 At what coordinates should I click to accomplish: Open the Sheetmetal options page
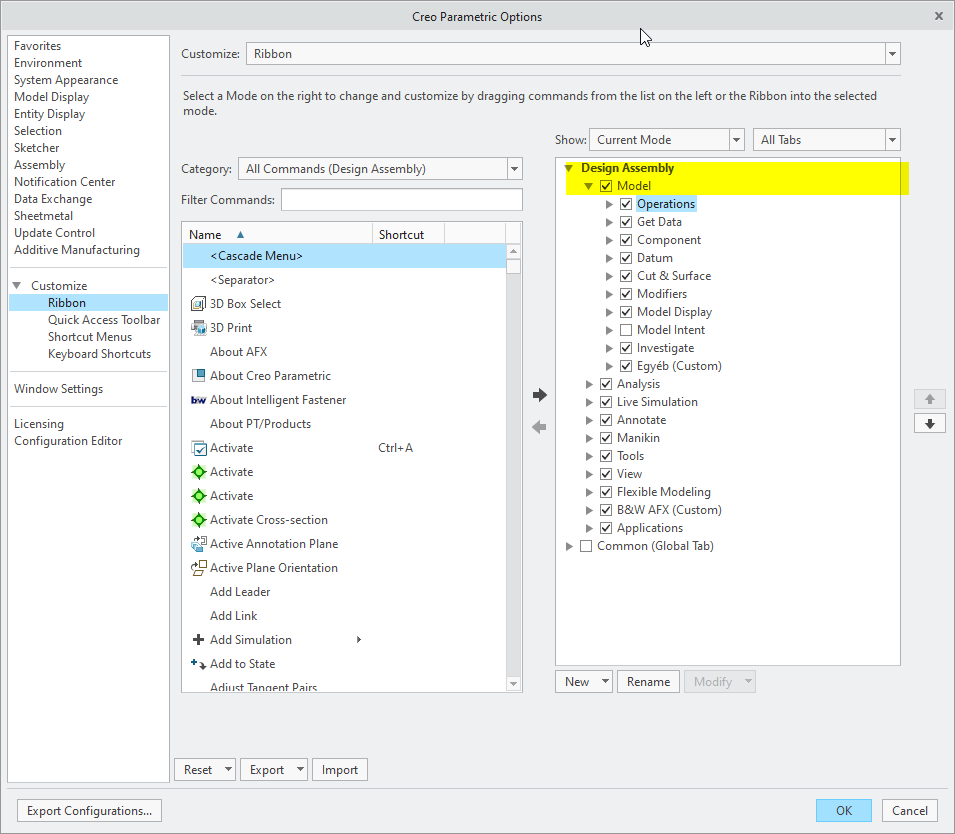(x=43, y=216)
